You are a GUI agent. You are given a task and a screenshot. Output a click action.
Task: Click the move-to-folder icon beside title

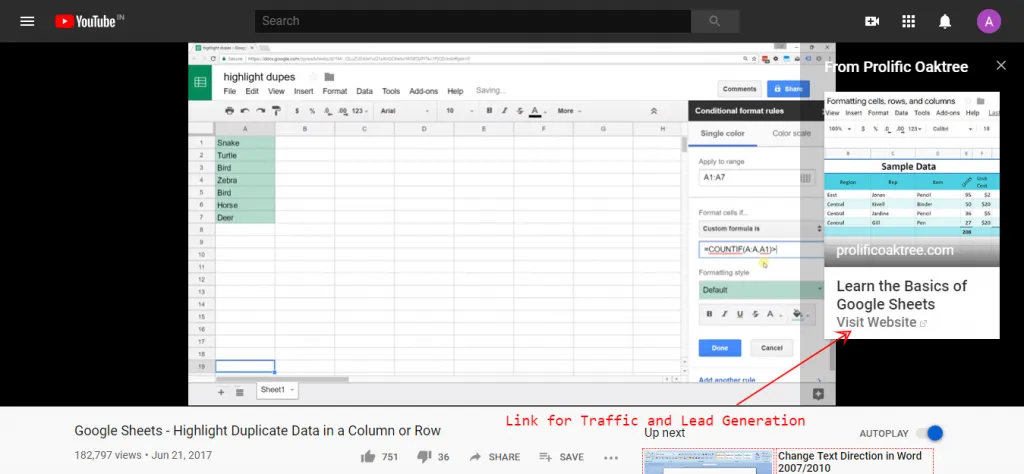329,77
